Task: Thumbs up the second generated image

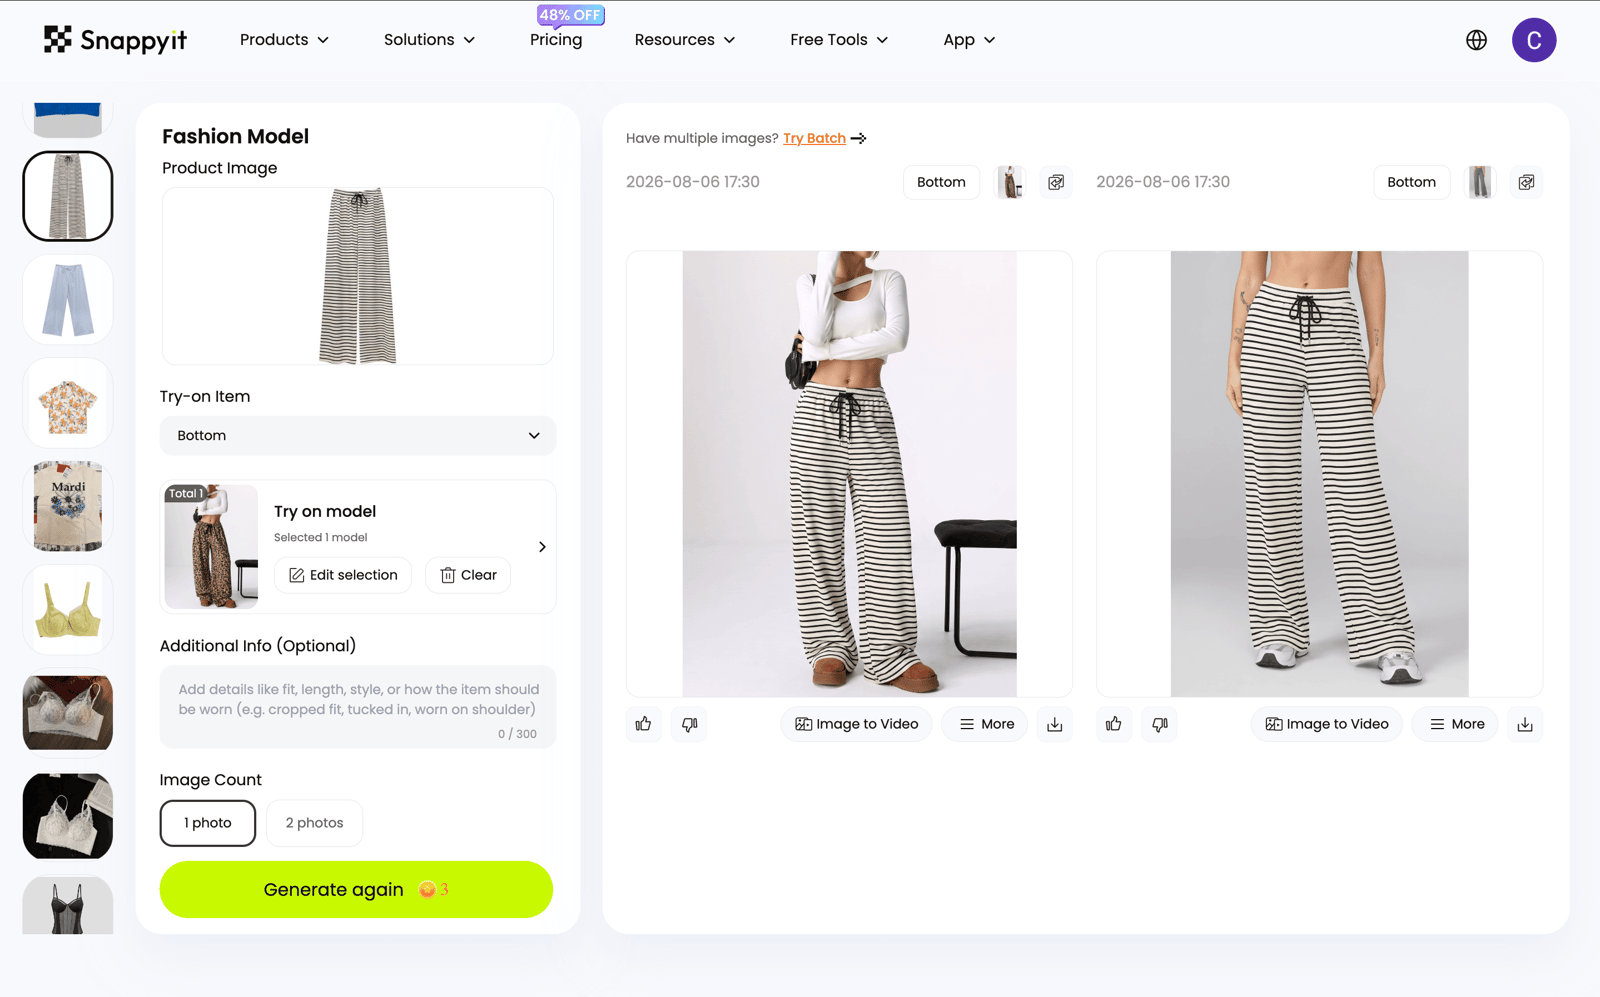Action: click(1113, 724)
